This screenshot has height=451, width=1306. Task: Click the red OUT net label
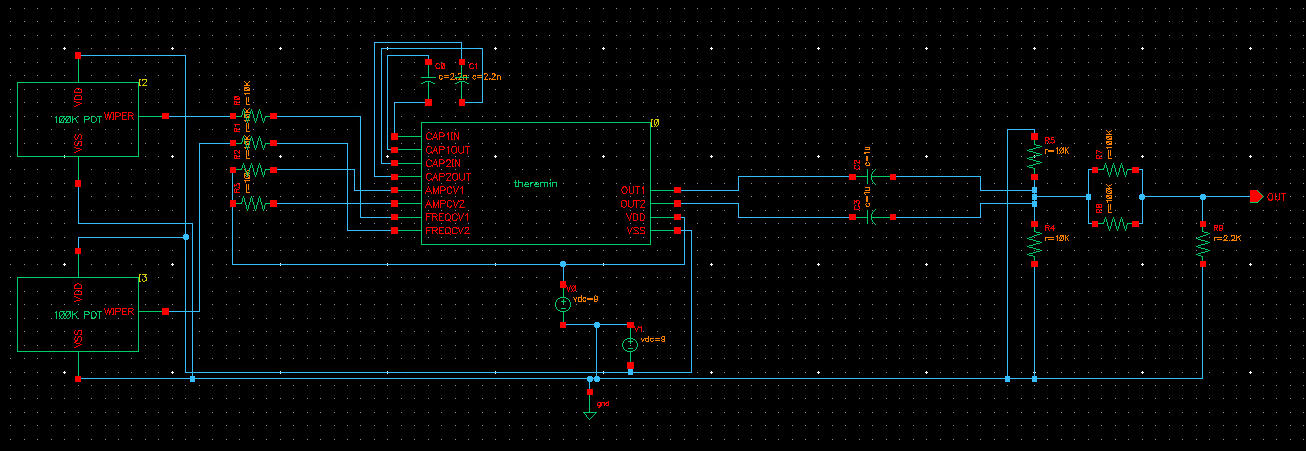[1277, 197]
